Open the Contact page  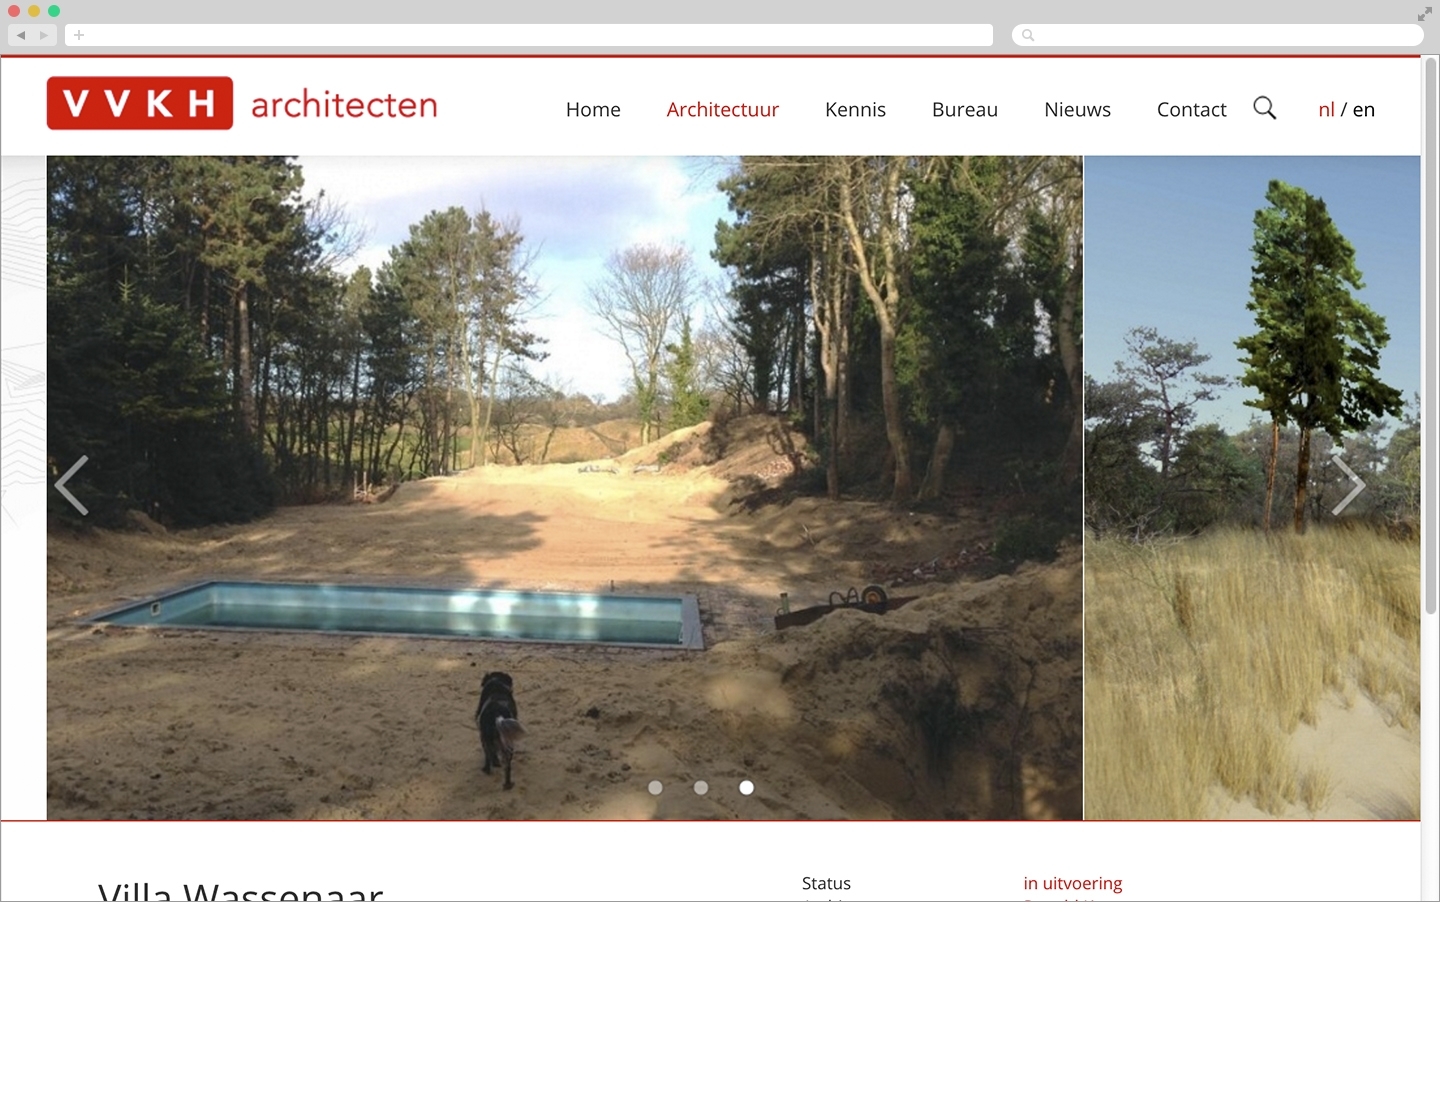pyautogui.click(x=1191, y=110)
